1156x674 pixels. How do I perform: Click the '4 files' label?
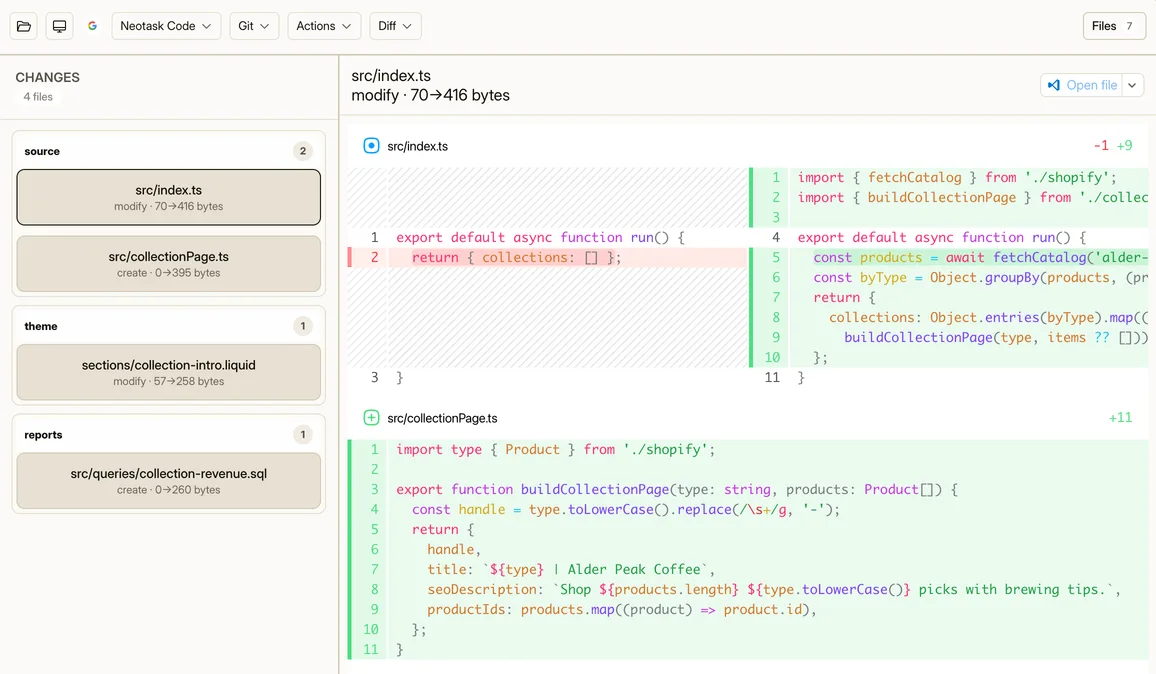[38, 97]
